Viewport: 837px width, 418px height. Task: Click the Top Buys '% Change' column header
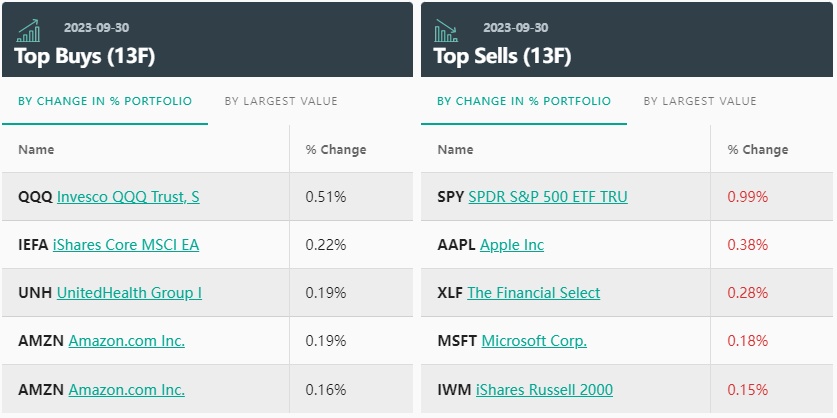(336, 150)
